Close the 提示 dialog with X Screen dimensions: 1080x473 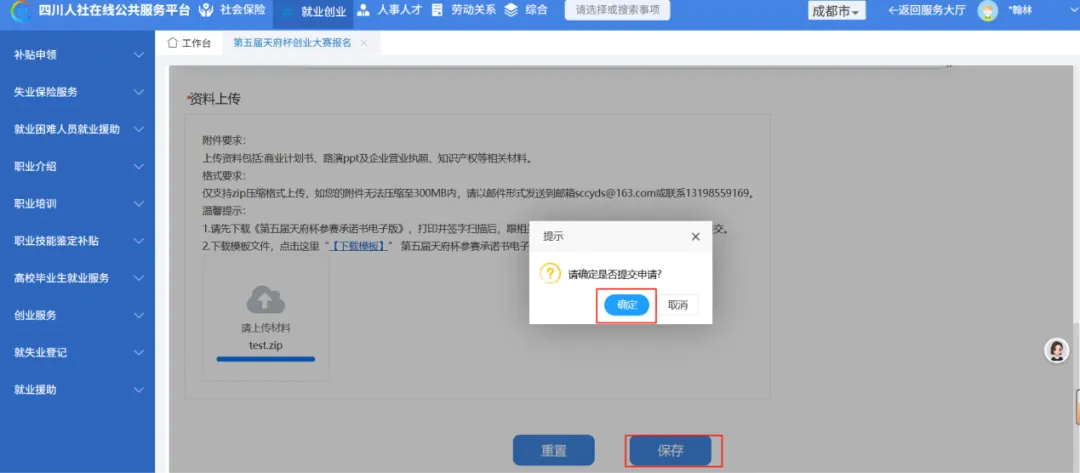[x=695, y=237]
